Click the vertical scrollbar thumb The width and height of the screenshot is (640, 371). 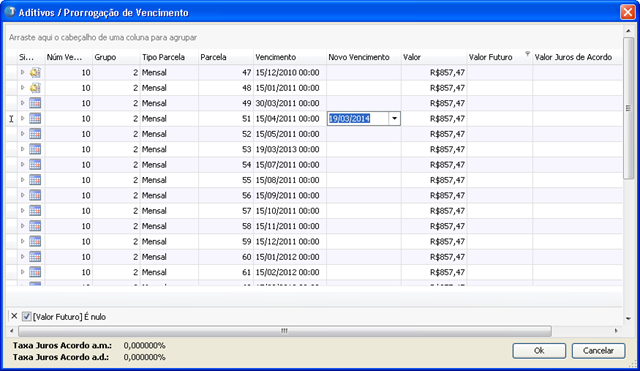pyautogui.click(x=628, y=108)
